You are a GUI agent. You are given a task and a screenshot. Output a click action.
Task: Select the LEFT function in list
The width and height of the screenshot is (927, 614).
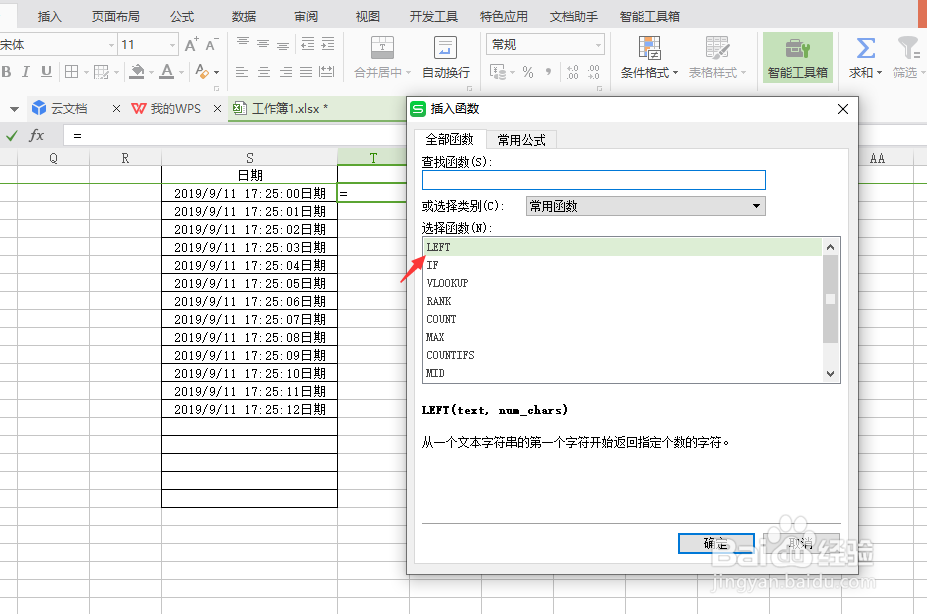623,247
